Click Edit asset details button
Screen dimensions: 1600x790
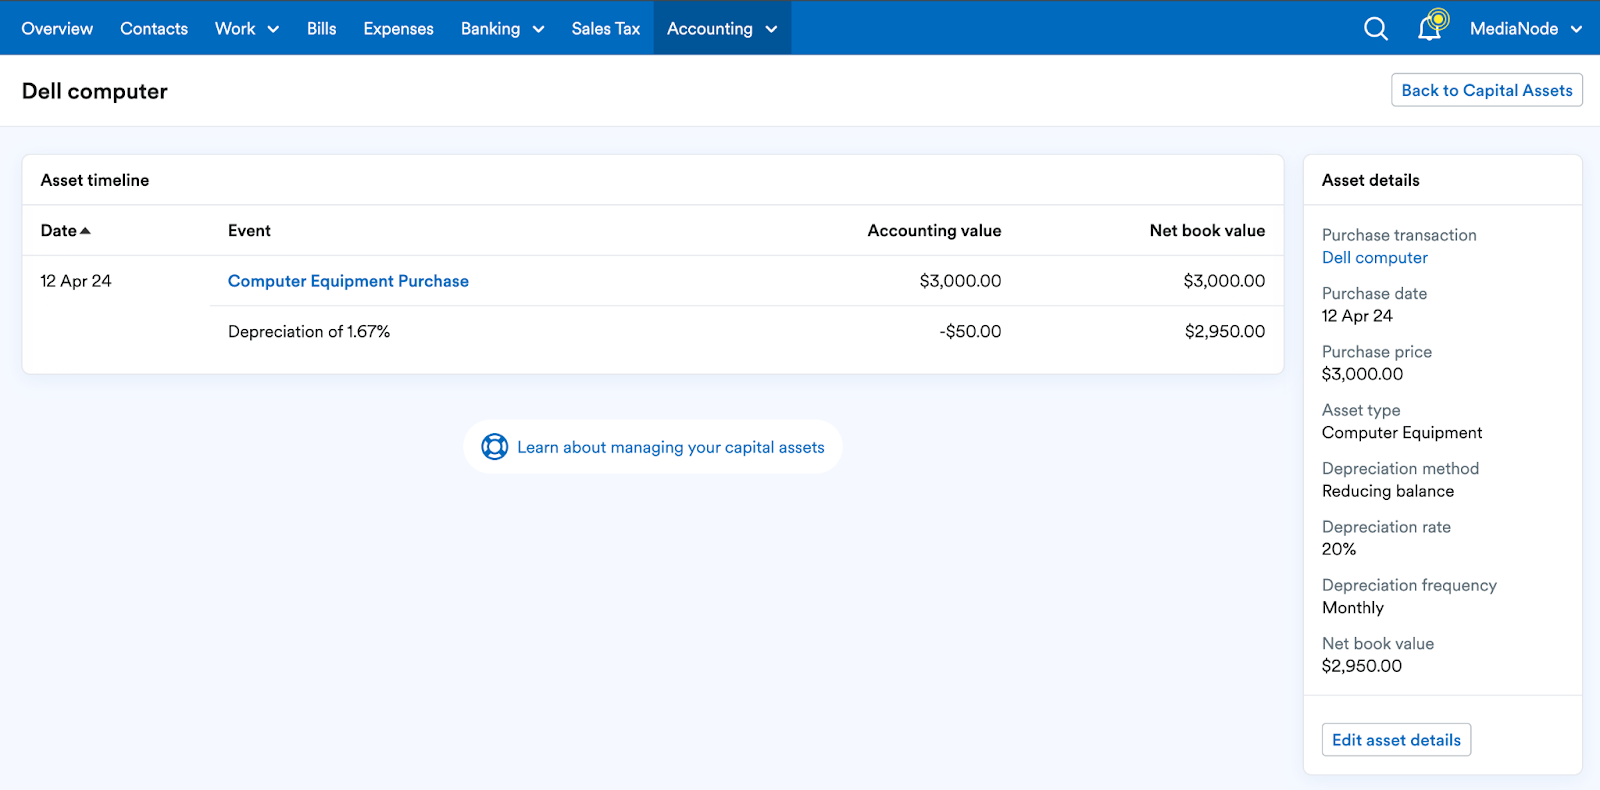pos(1396,740)
